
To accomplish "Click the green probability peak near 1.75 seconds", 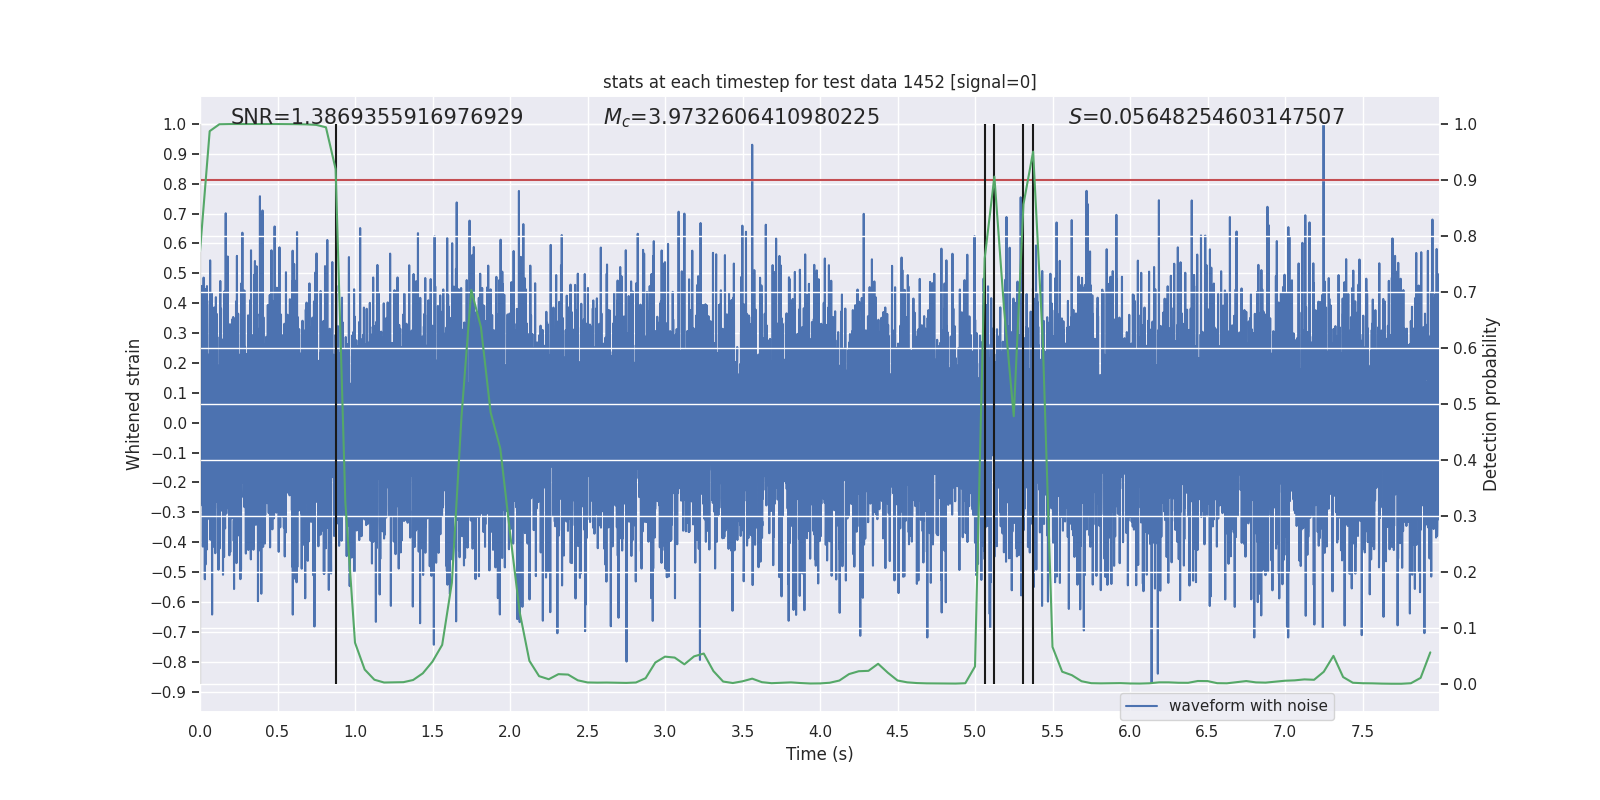I will pos(470,292).
